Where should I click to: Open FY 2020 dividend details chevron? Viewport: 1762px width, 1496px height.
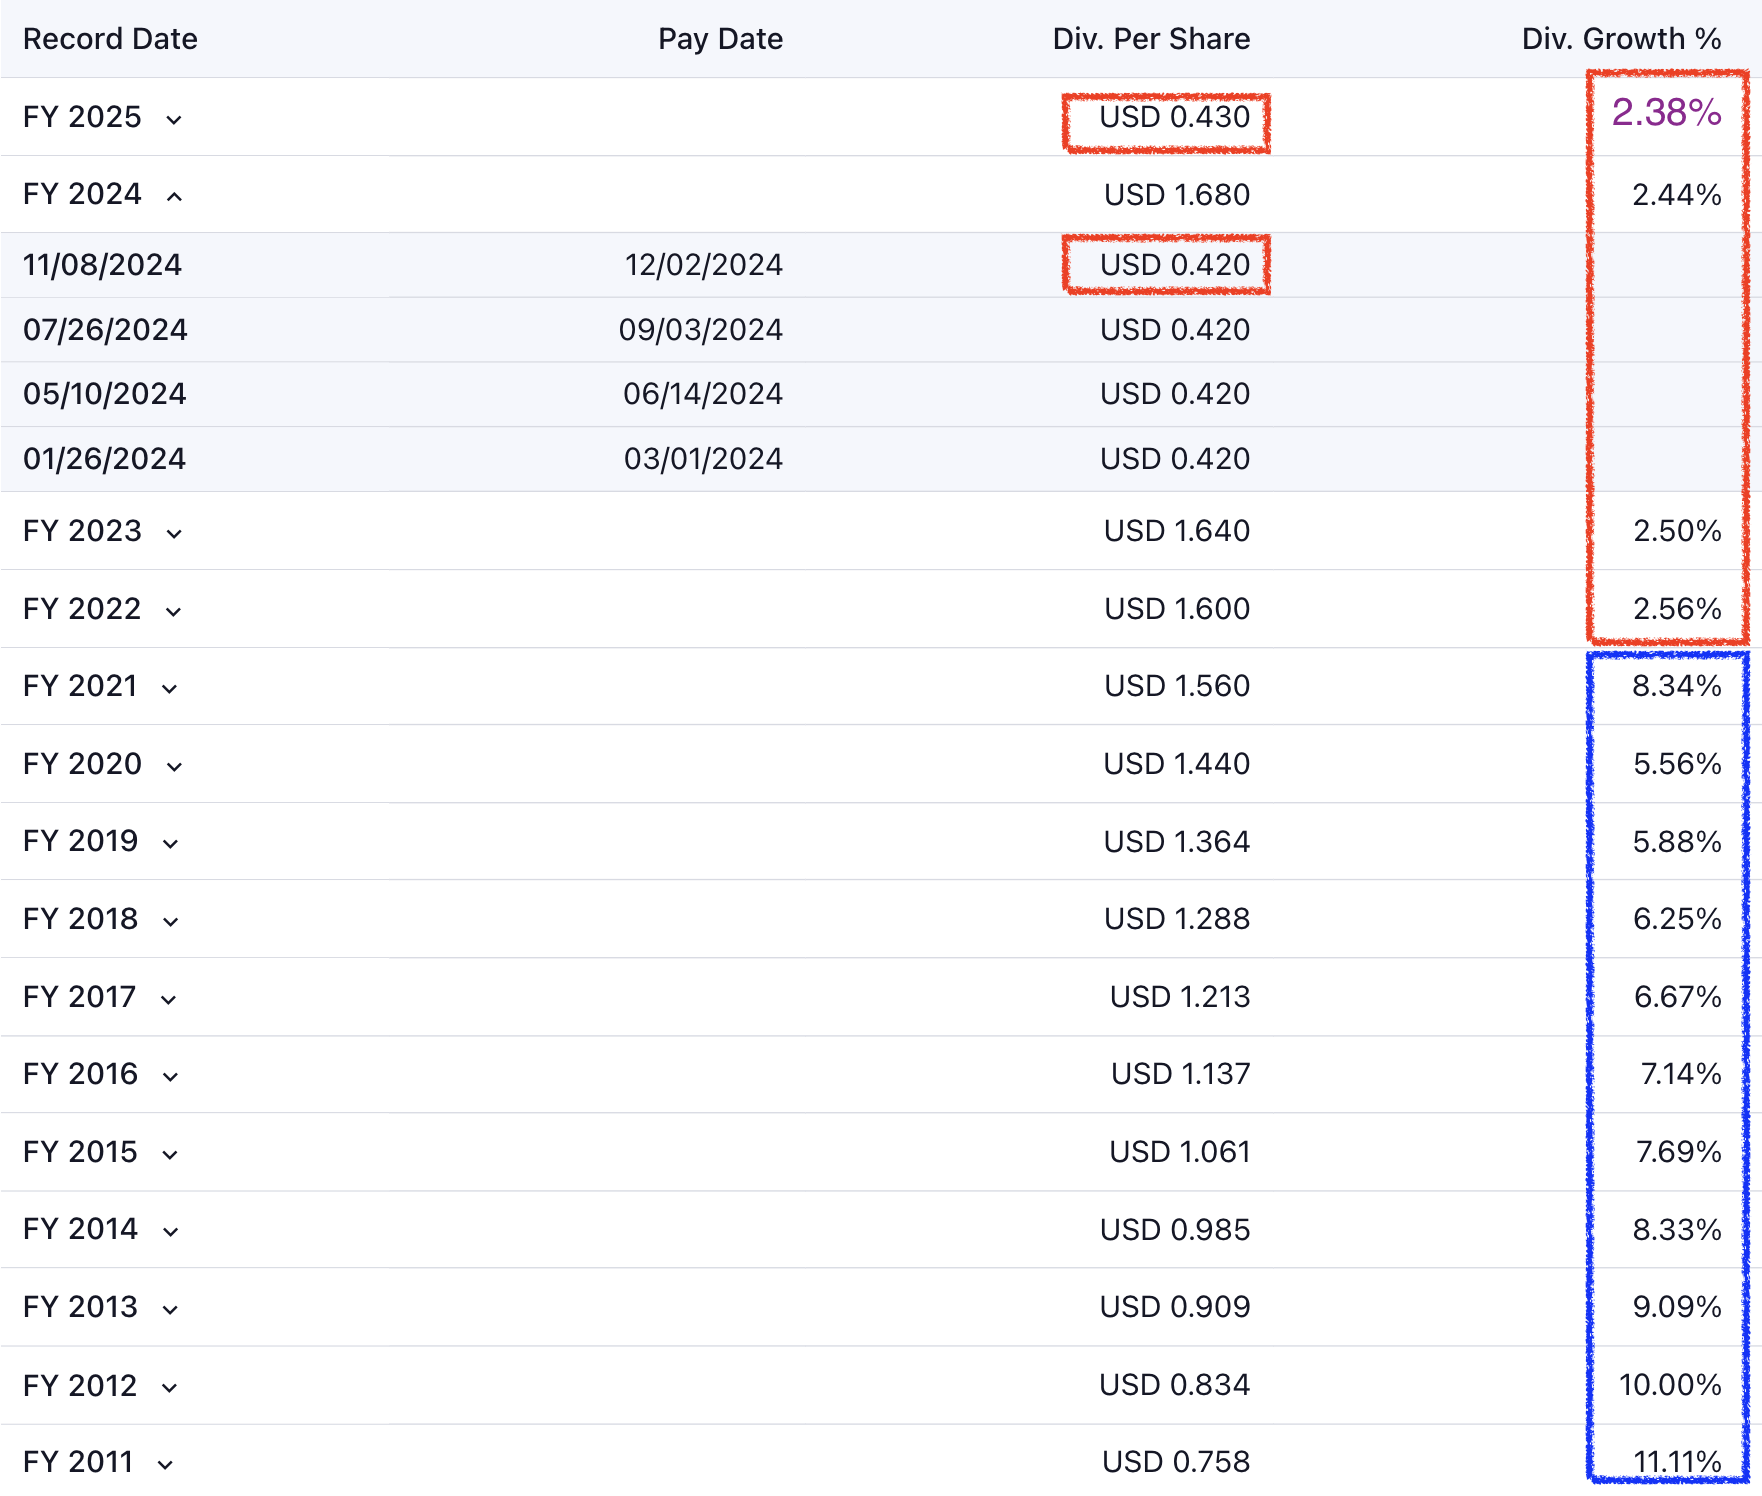(174, 767)
